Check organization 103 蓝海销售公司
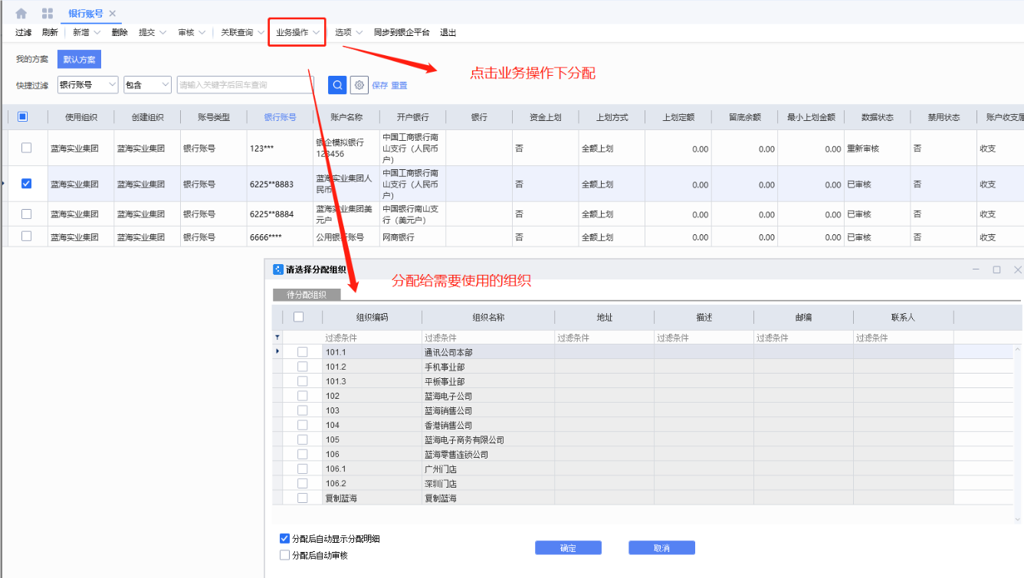Image resolution: width=1024 pixels, height=578 pixels. 302,410
